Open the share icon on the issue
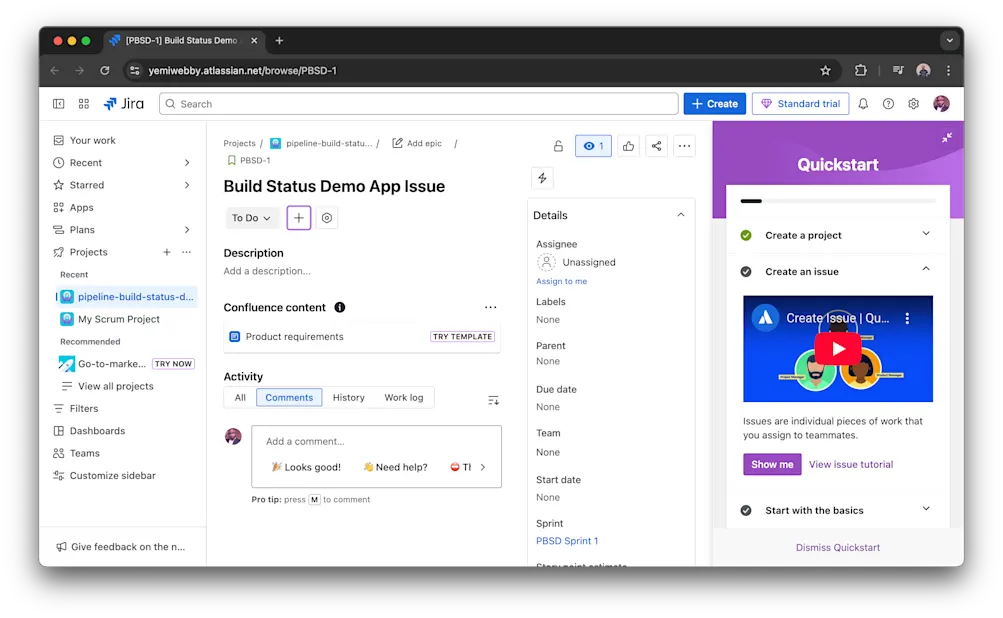The height and width of the screenshot is (618, 1003). click(656, 145)
